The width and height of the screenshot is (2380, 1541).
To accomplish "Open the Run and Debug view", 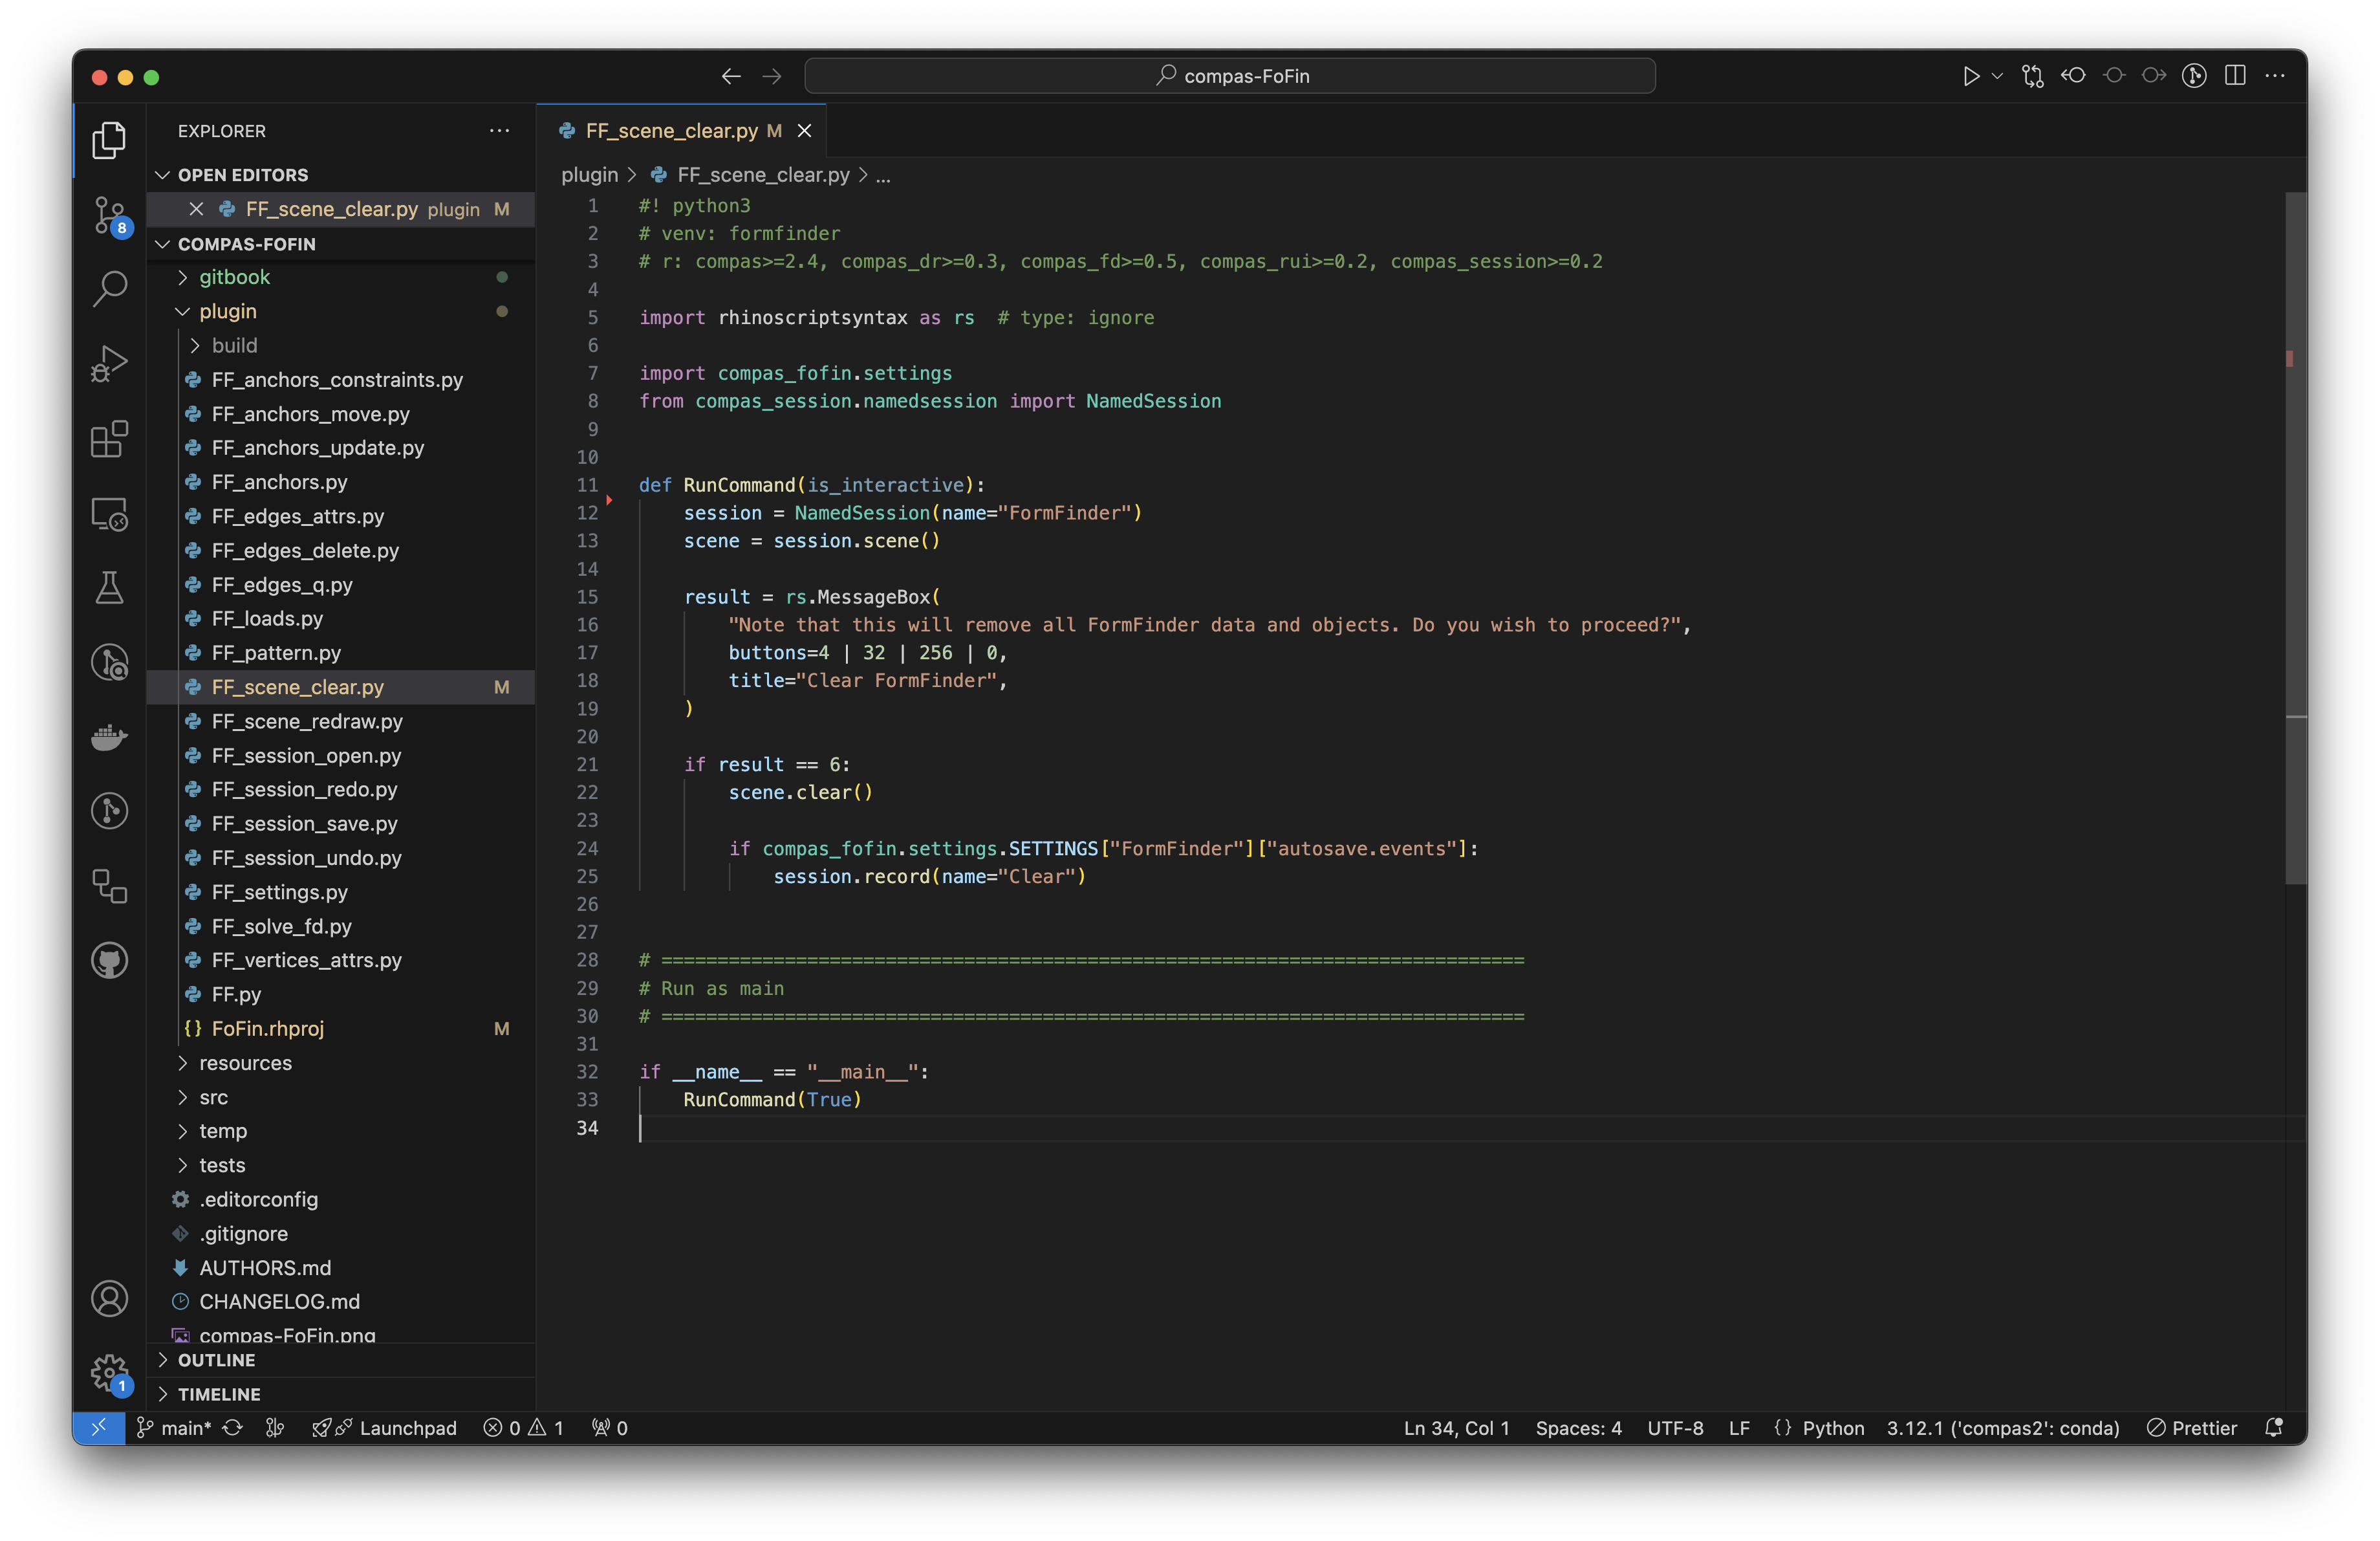I will point(109,363).
